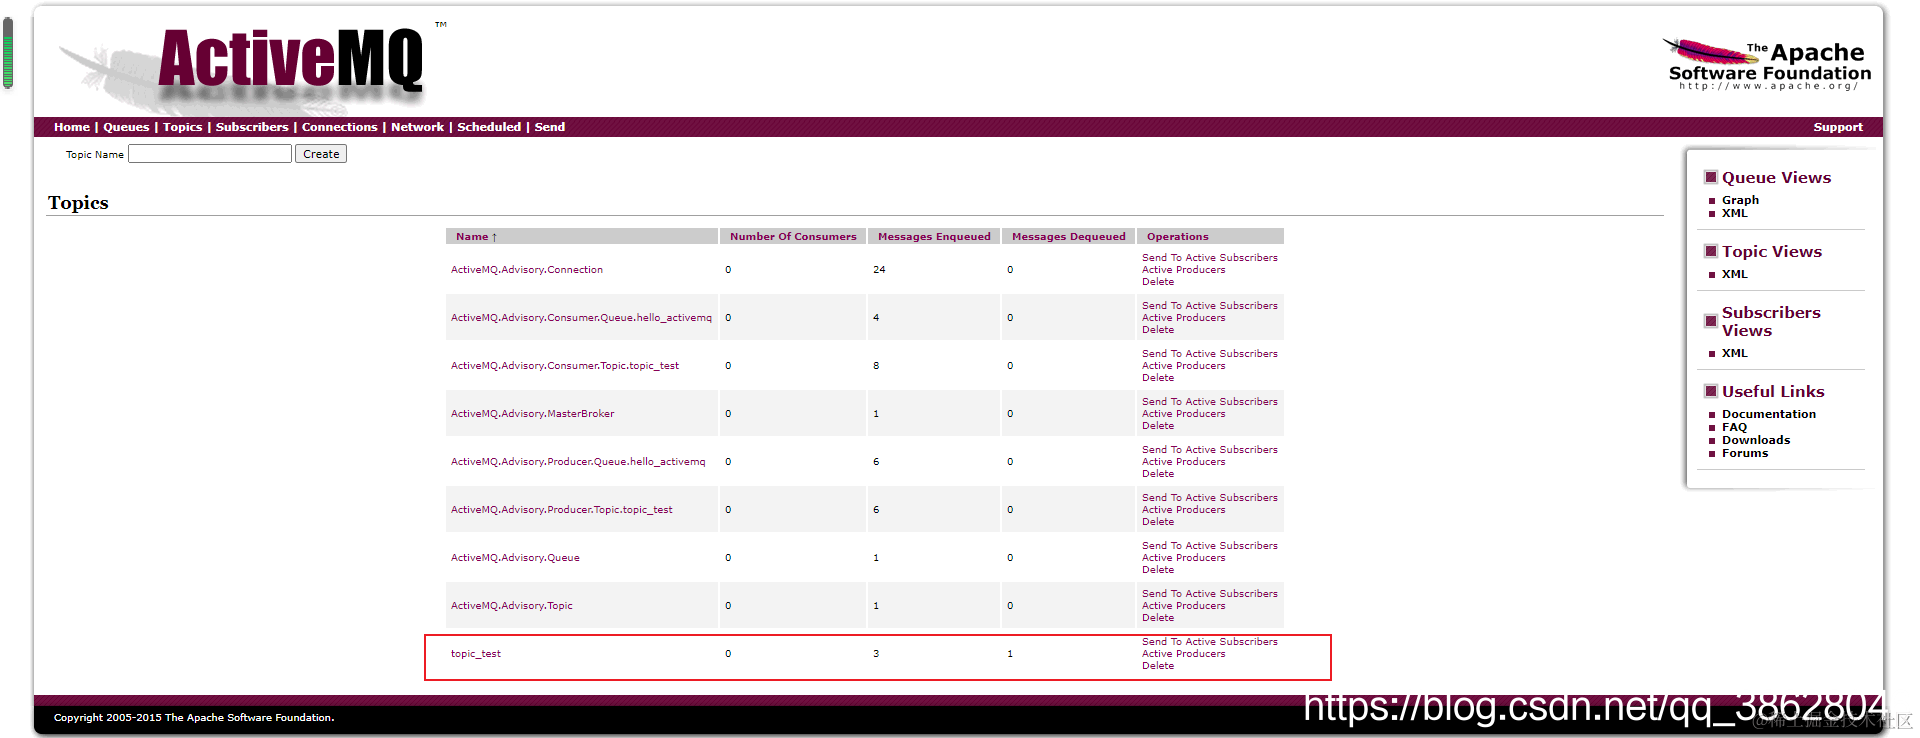Open Topic Views XML link
Image resolution: width=1920 pixels, height=738 pixels.
coord(1735,274)
